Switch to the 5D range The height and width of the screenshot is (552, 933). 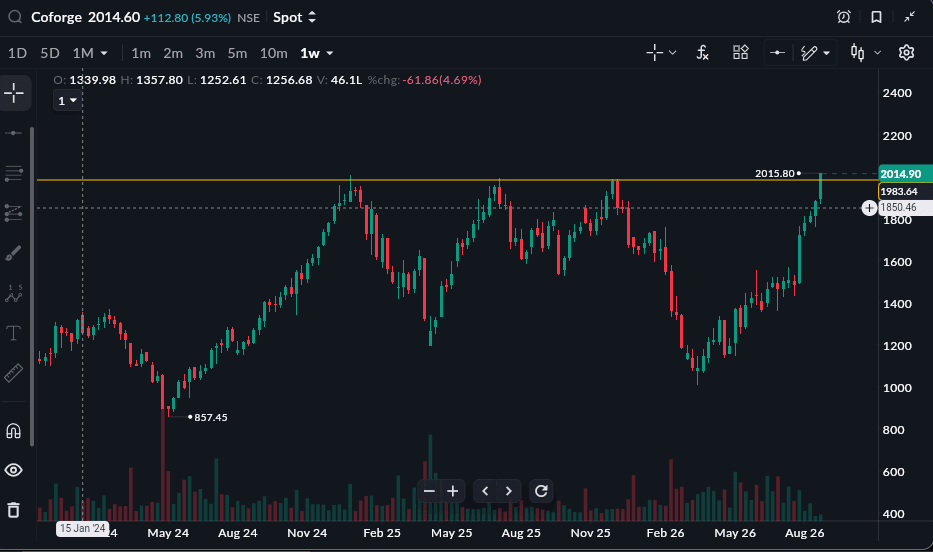pyautogui.click(x=50, y=54)
